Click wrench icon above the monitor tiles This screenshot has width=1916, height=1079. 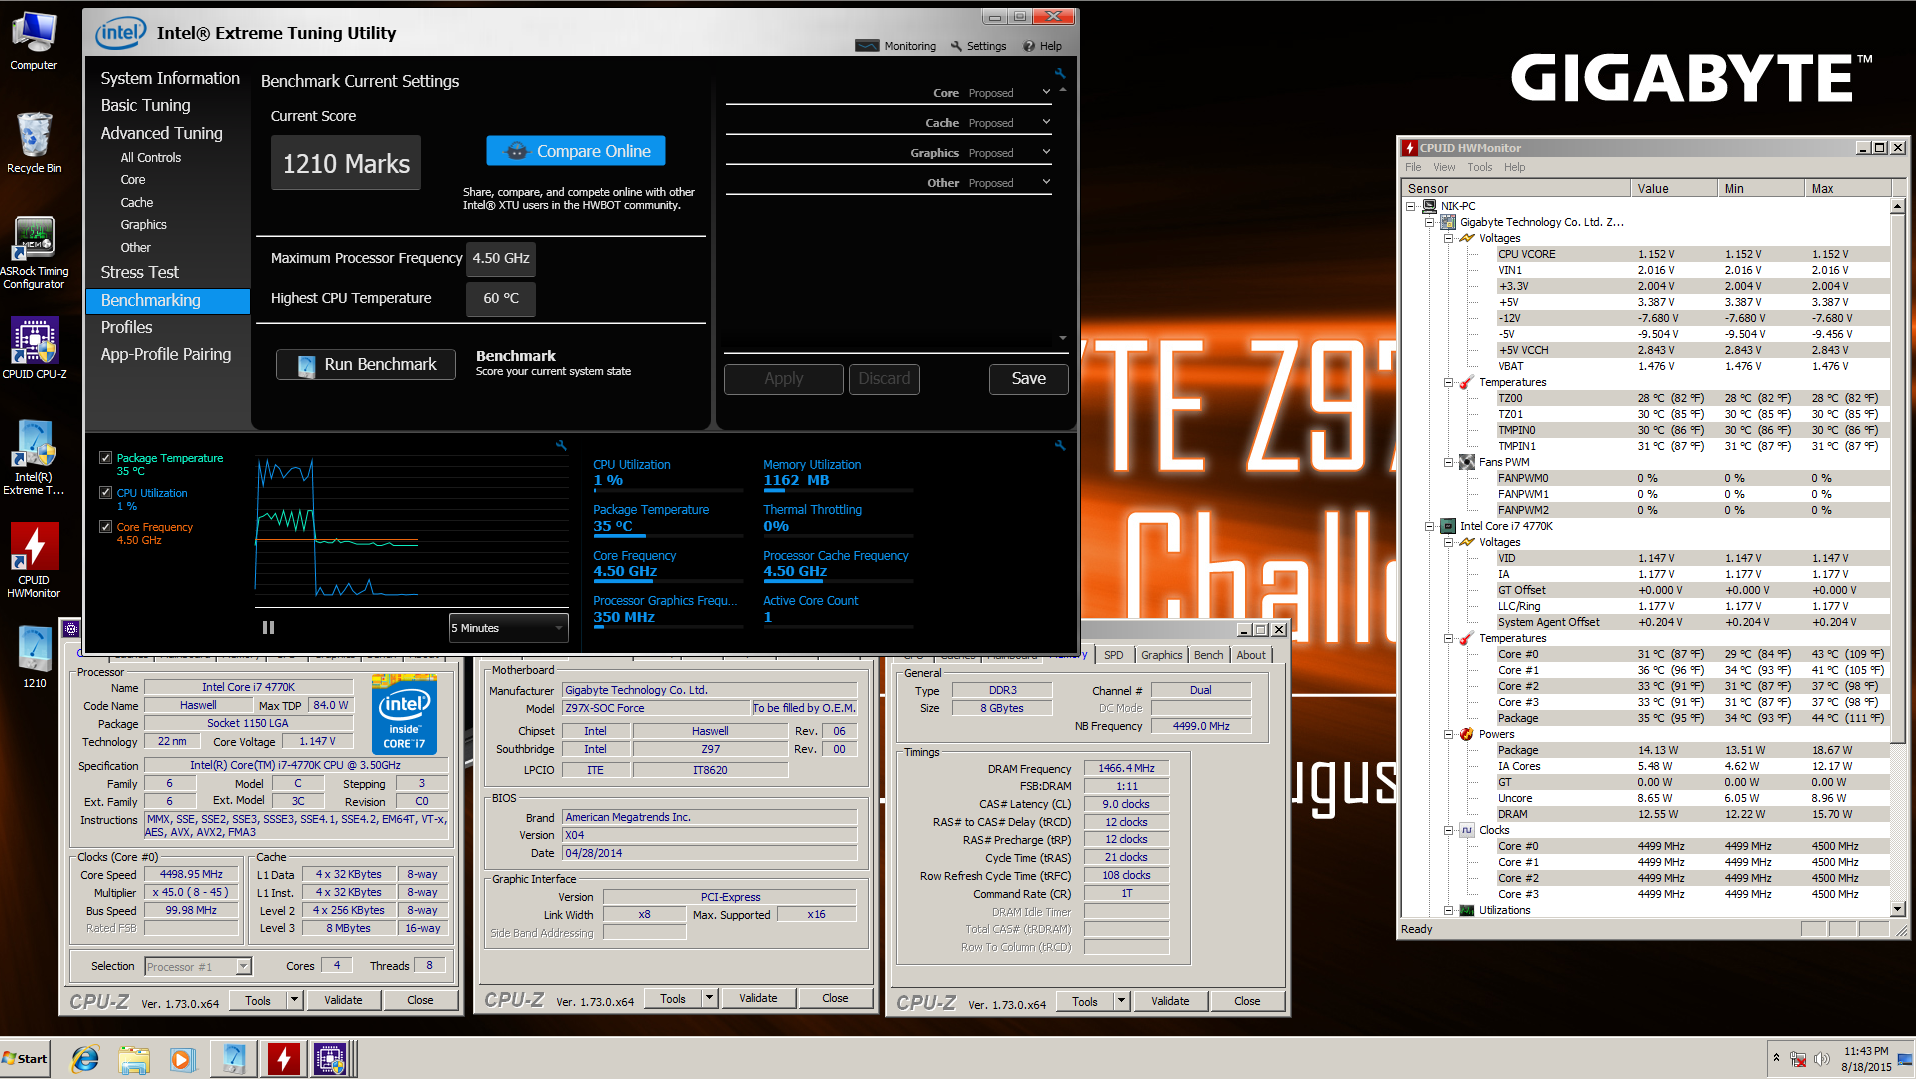click(1060, 445)
